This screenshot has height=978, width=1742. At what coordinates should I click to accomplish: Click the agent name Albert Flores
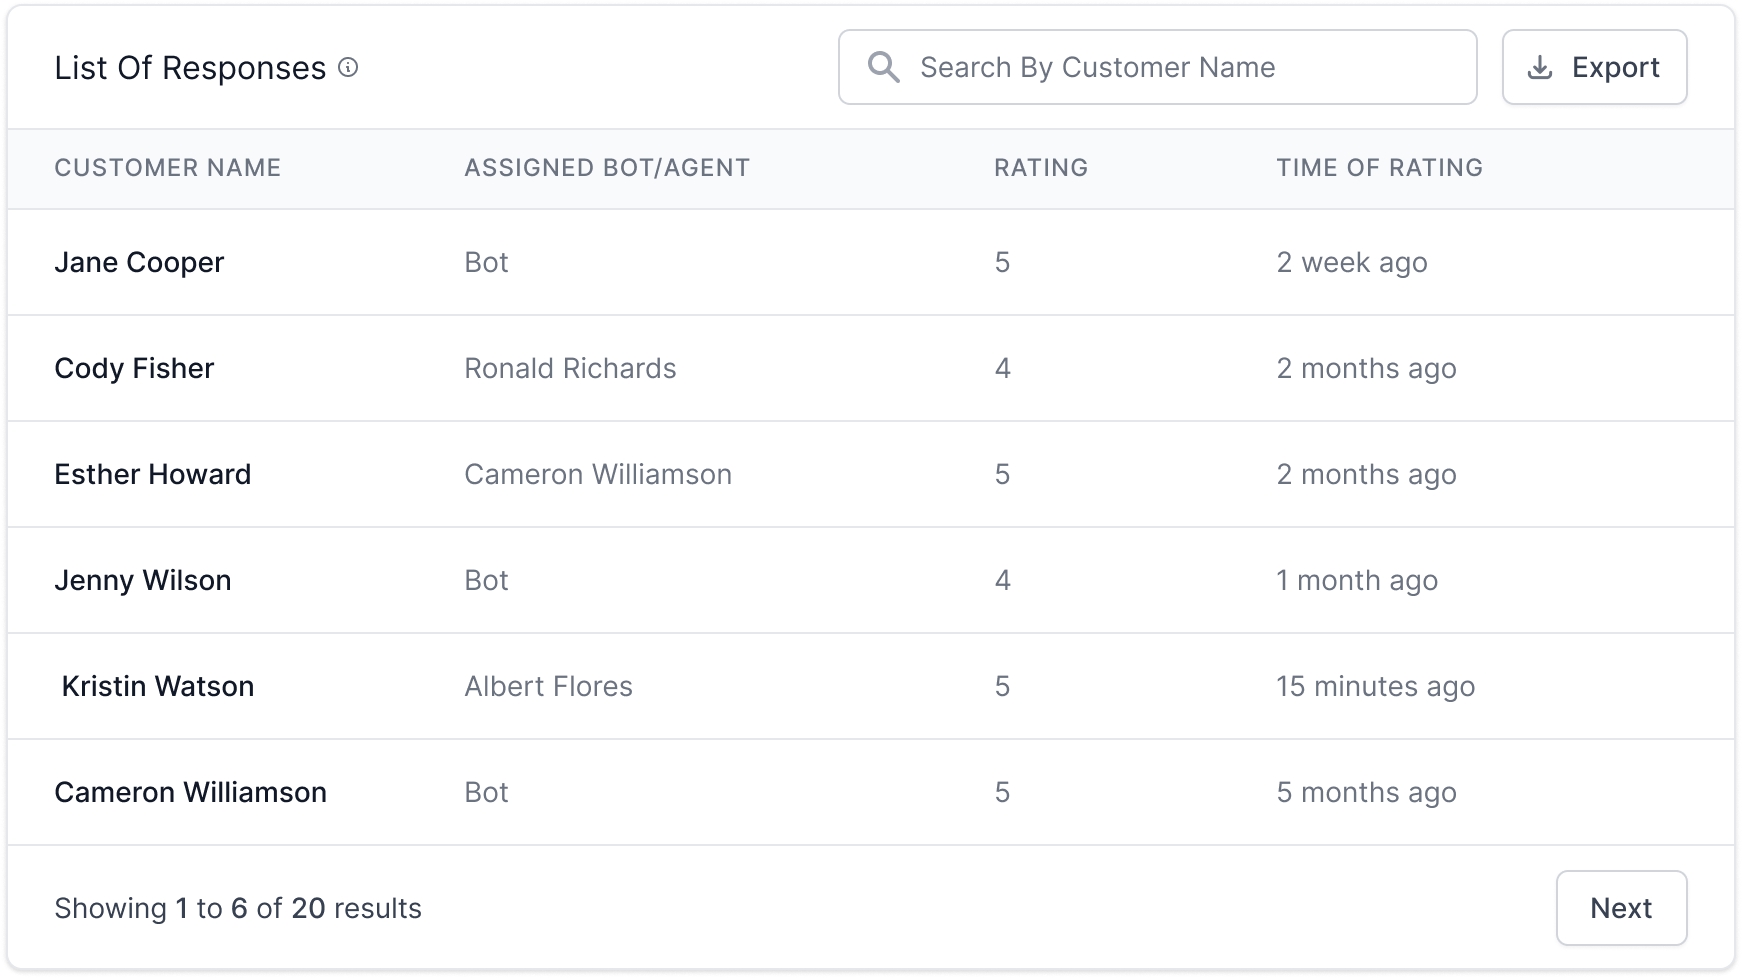pyautogui.click(x=548, y=686)
